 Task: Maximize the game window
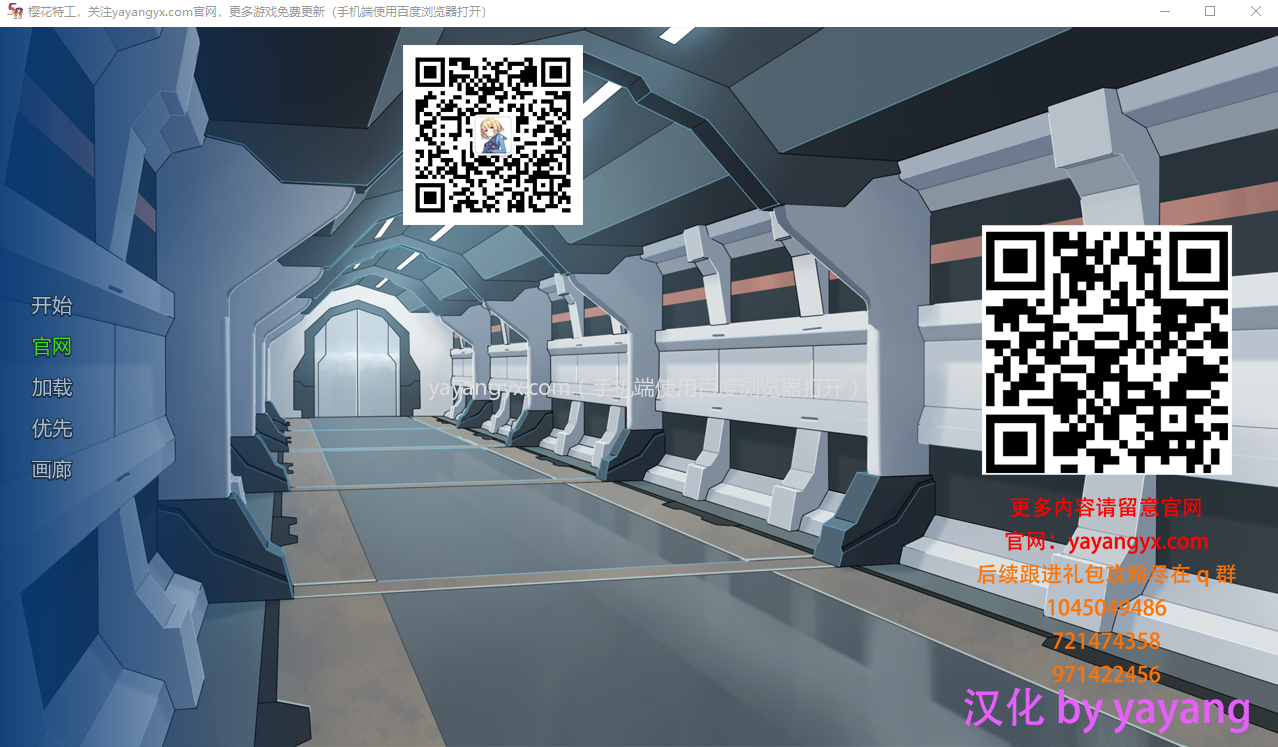coord(1210,12)
